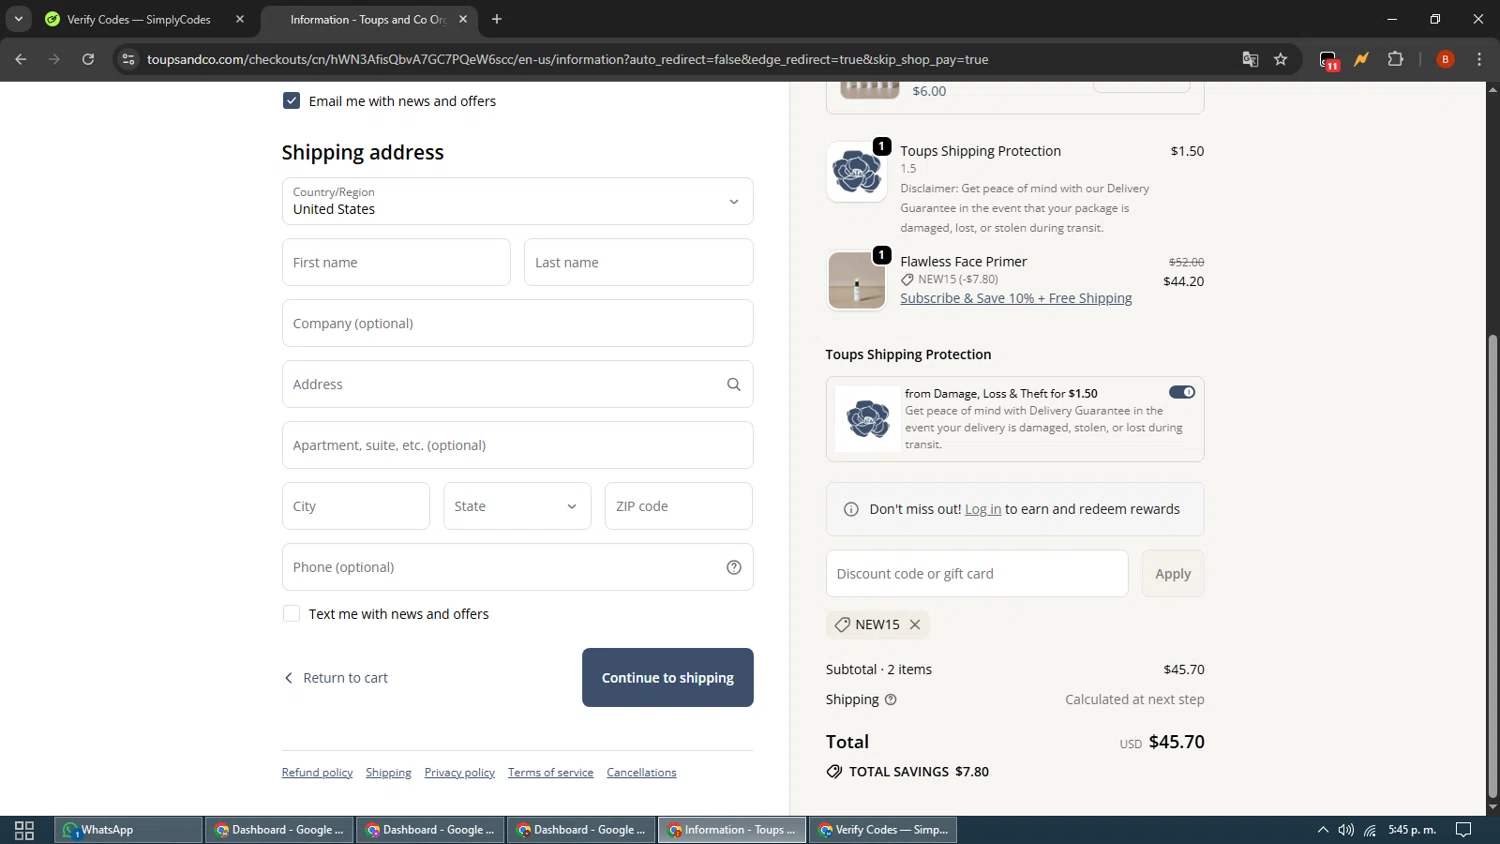1500x844 pixels.
Task: Open the Shipping policy link
Action: (x=388, y=773)
